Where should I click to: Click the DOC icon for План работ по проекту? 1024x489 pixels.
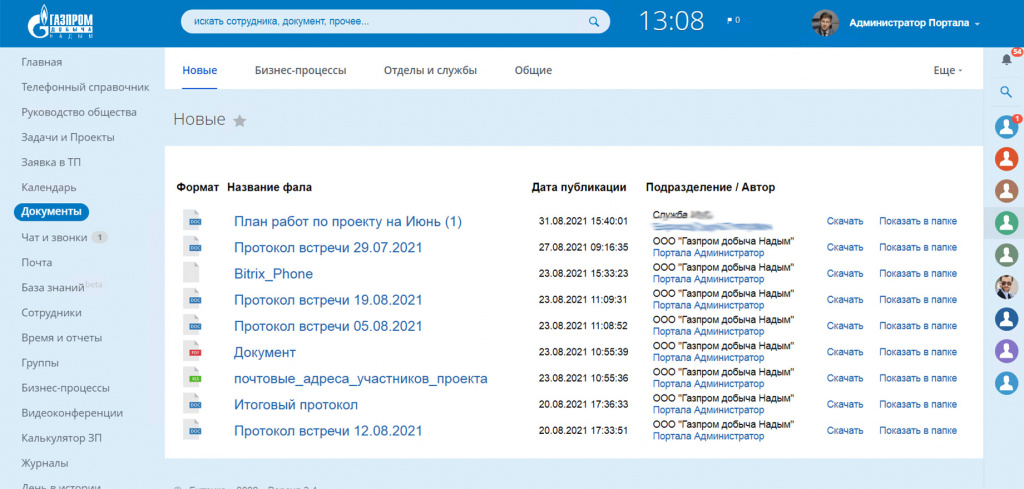[x=191, y=220]
